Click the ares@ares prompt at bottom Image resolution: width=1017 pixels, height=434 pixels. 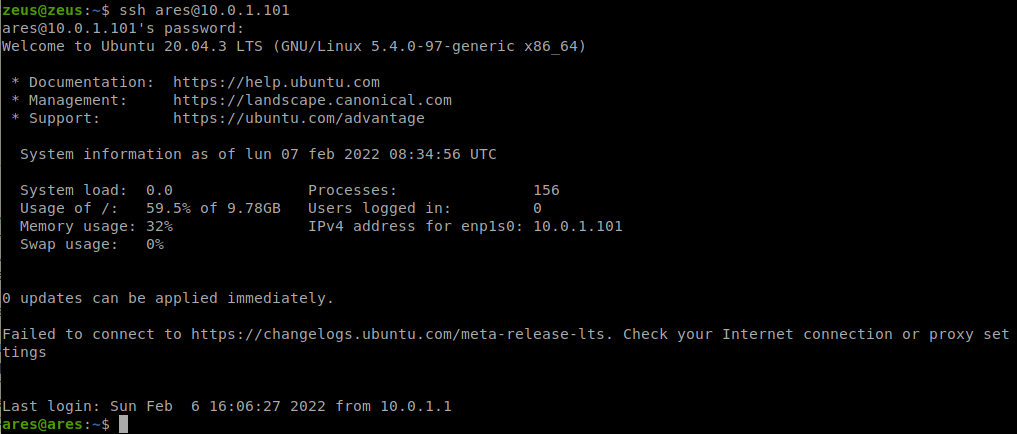42,424
